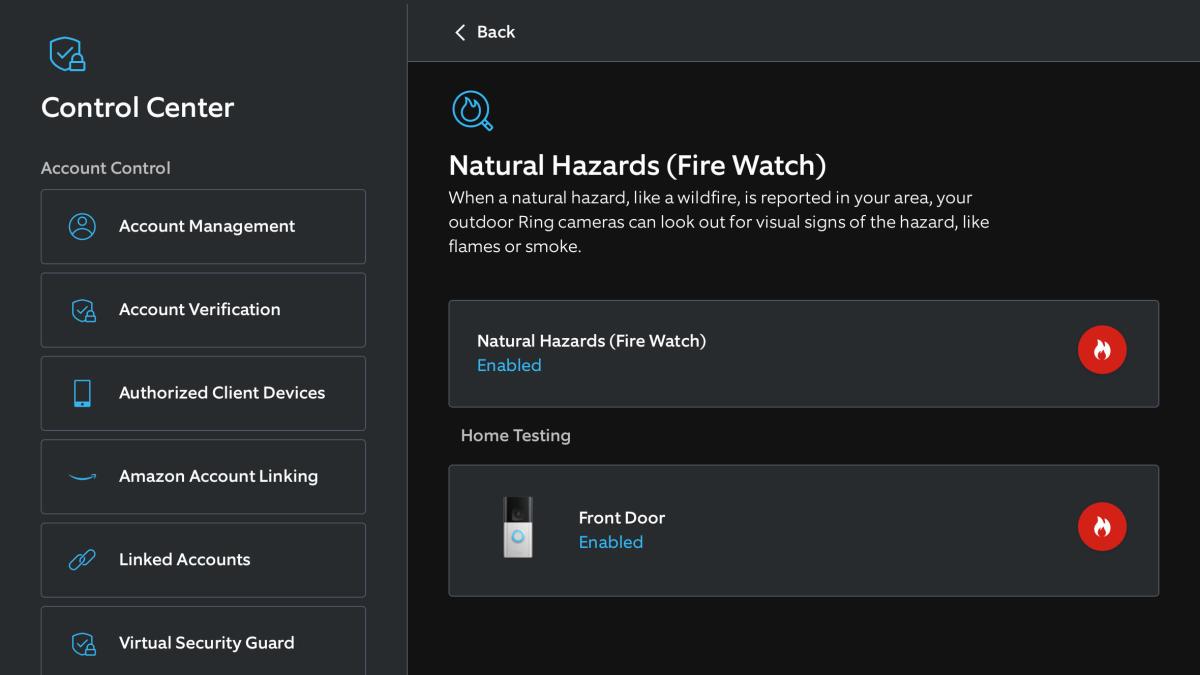Open Amazon Account Linking
Viewport: 1200px width, 675px height.
tap(203, 477)
